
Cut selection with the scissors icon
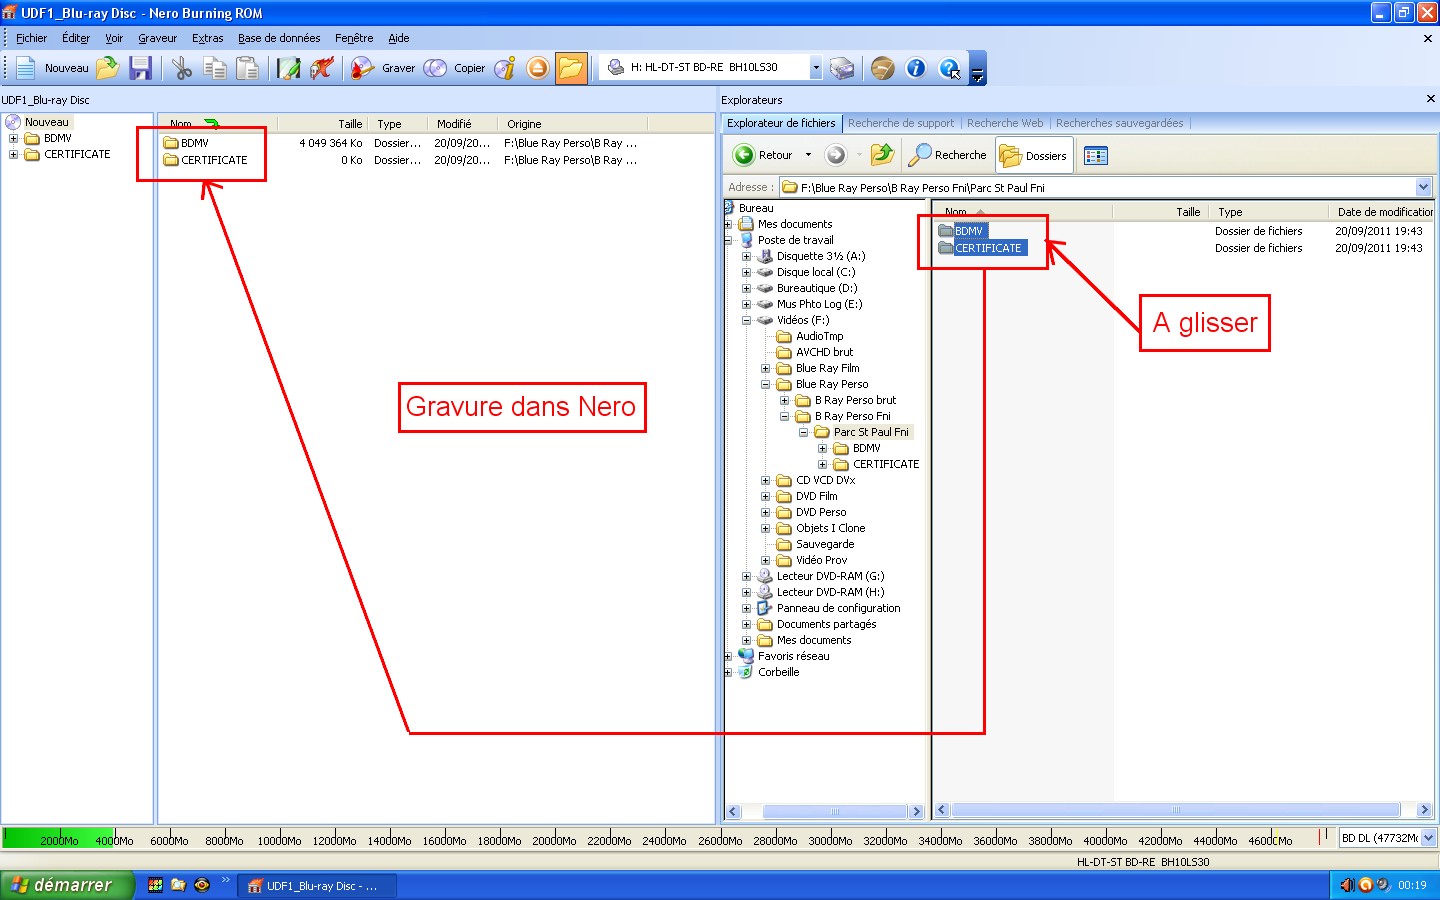click(182, 68)
